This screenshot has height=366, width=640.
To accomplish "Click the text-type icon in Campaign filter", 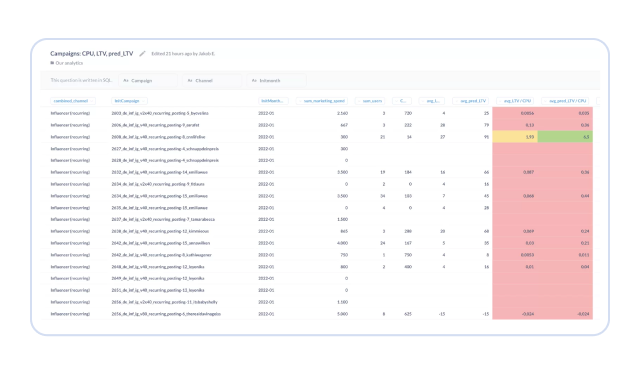I will (x=126, y=80).
